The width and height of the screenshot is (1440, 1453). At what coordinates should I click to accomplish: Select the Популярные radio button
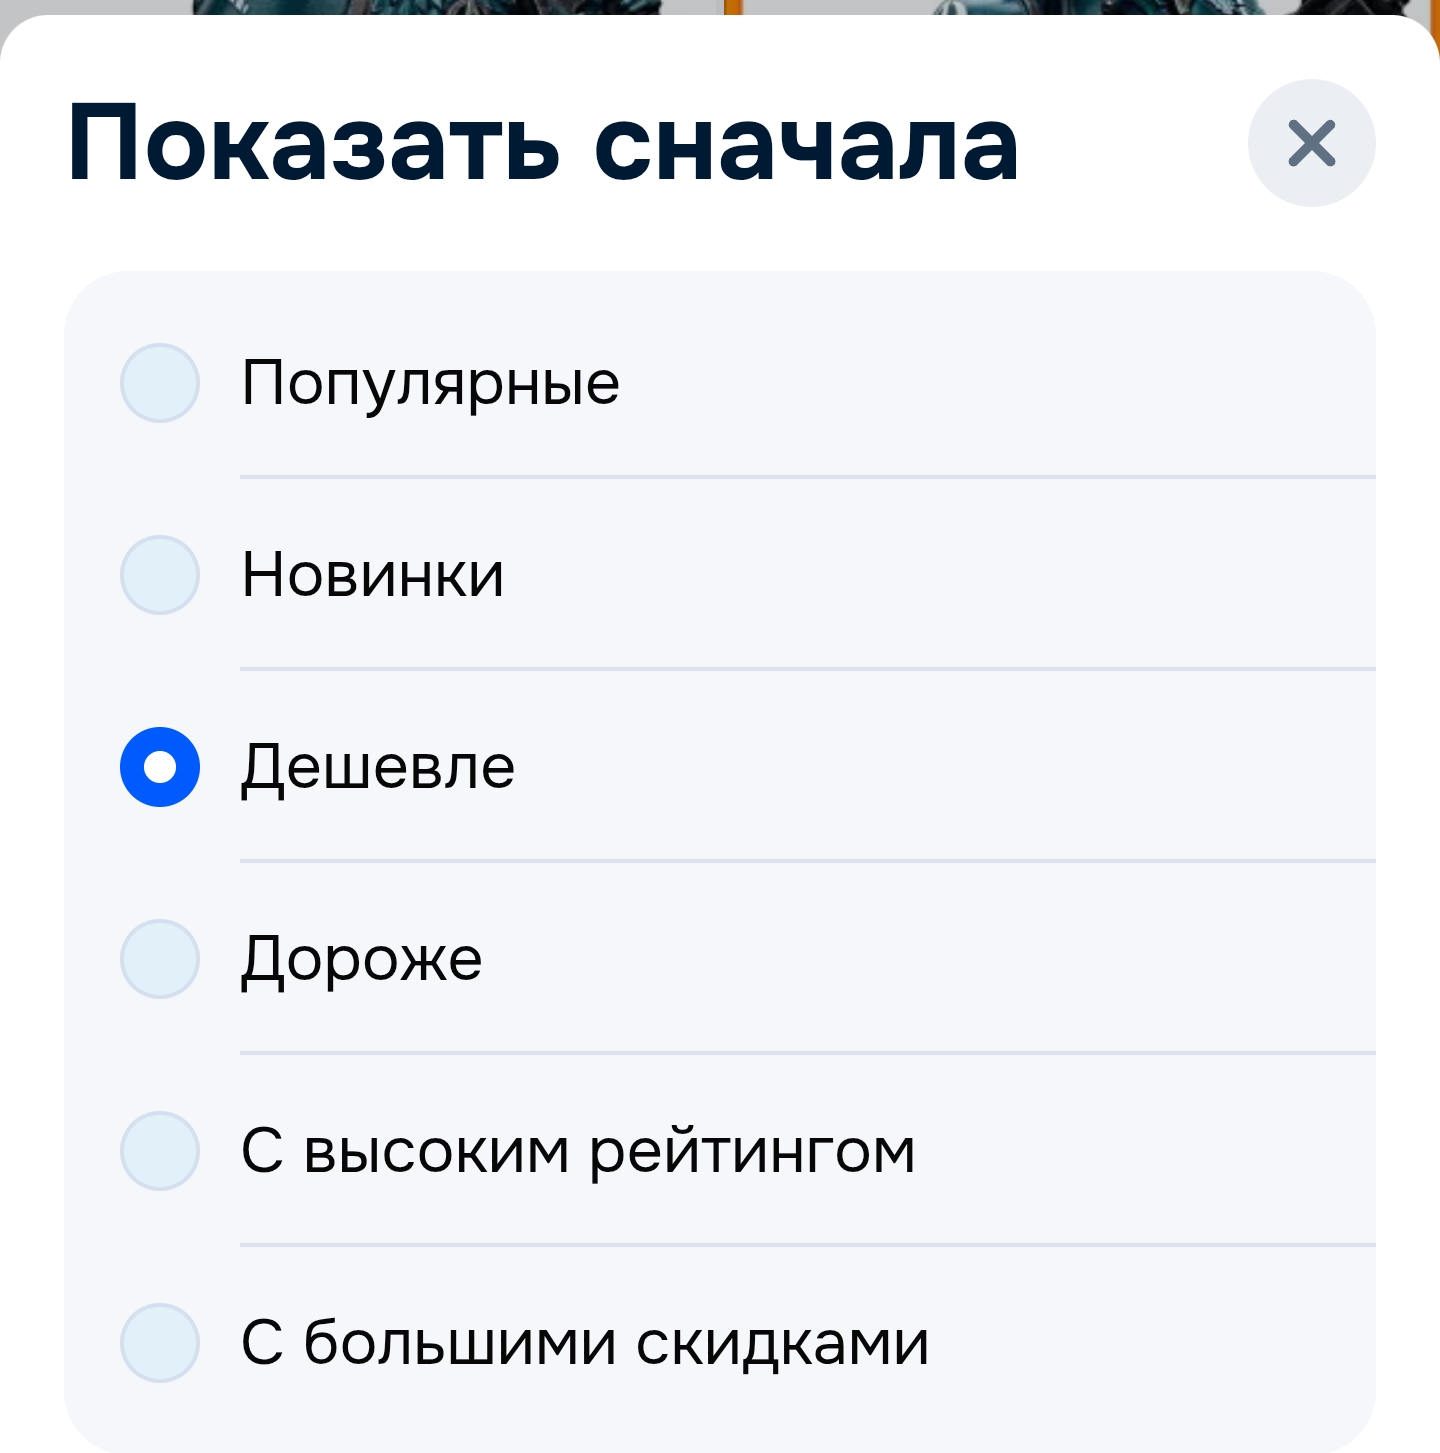(160, 383)
